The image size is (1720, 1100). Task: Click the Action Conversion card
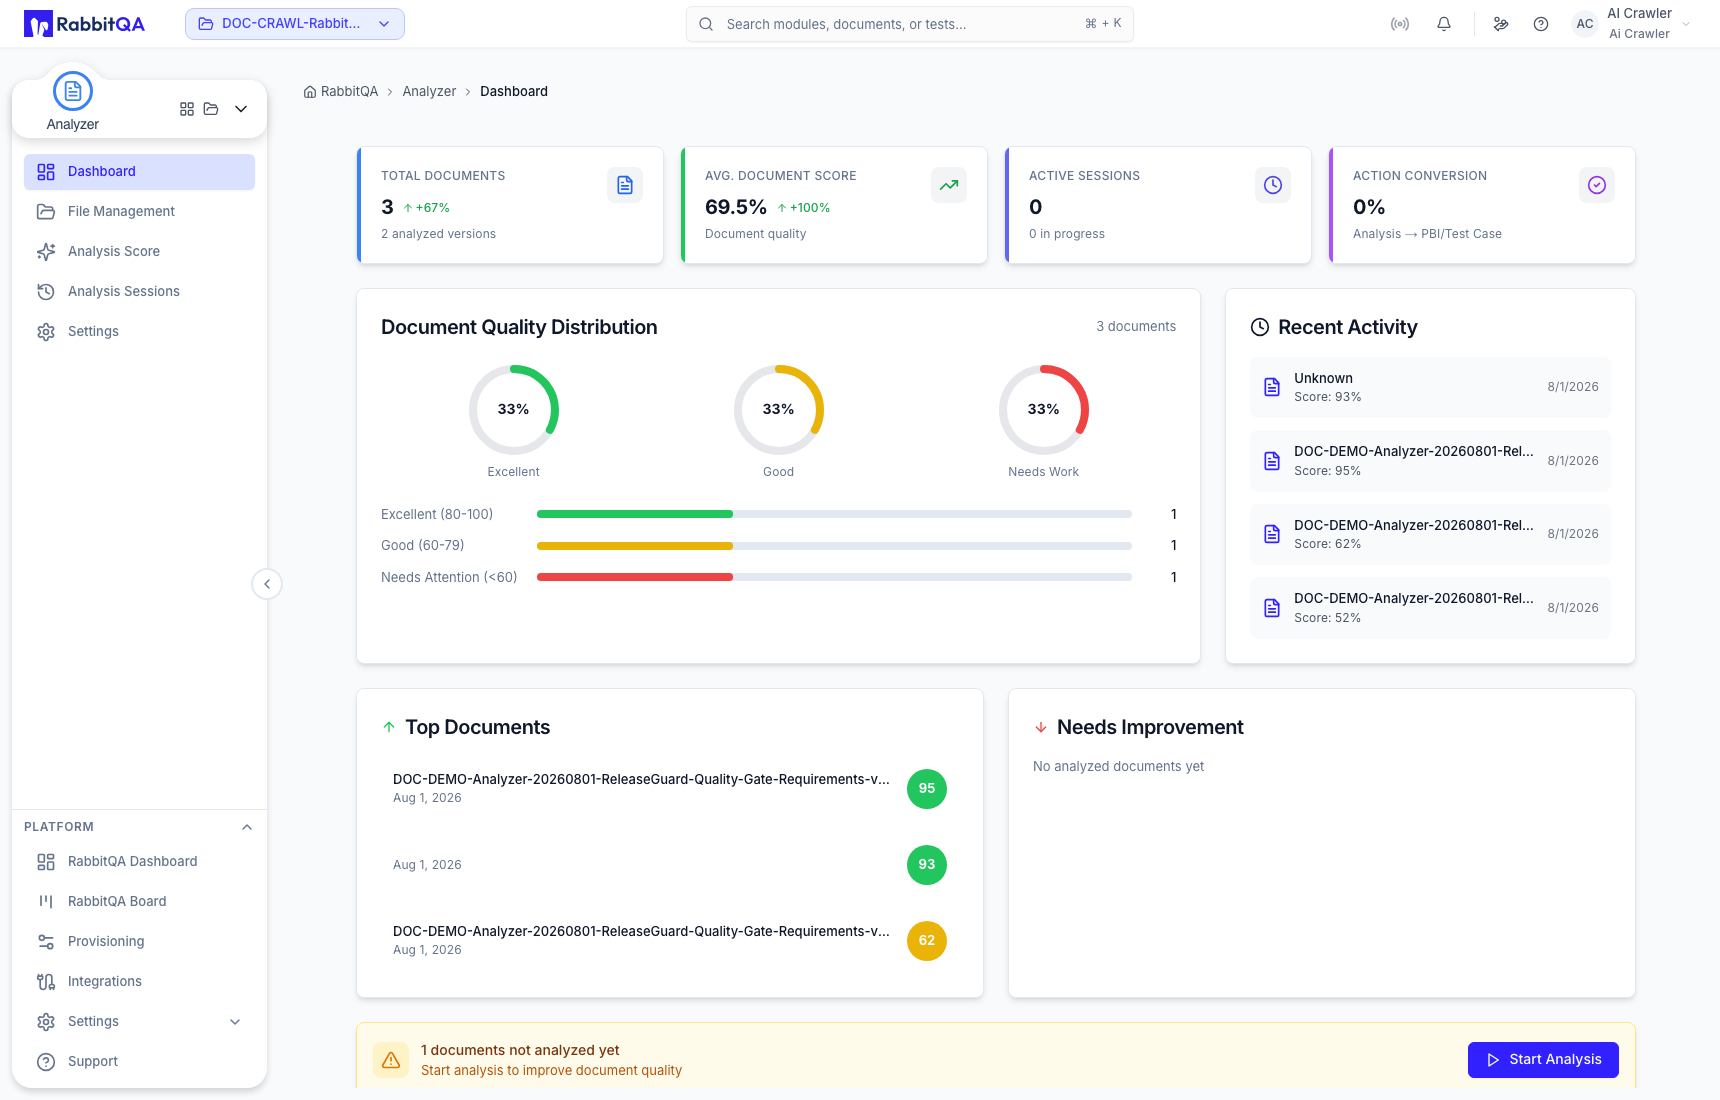click(x=1482, y=205)
